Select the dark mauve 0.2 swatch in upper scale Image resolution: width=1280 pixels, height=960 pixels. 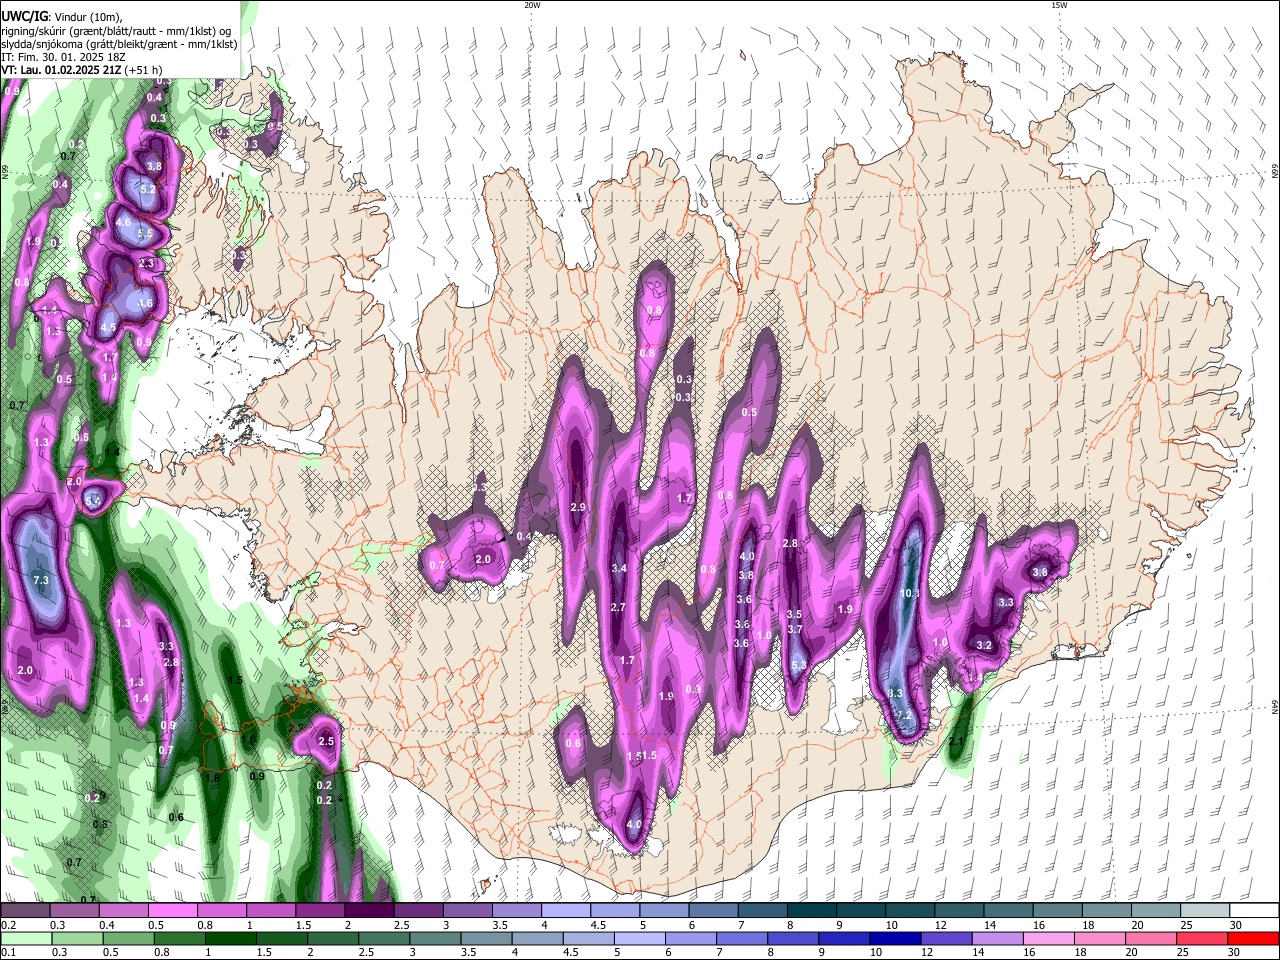pos(25,910)
